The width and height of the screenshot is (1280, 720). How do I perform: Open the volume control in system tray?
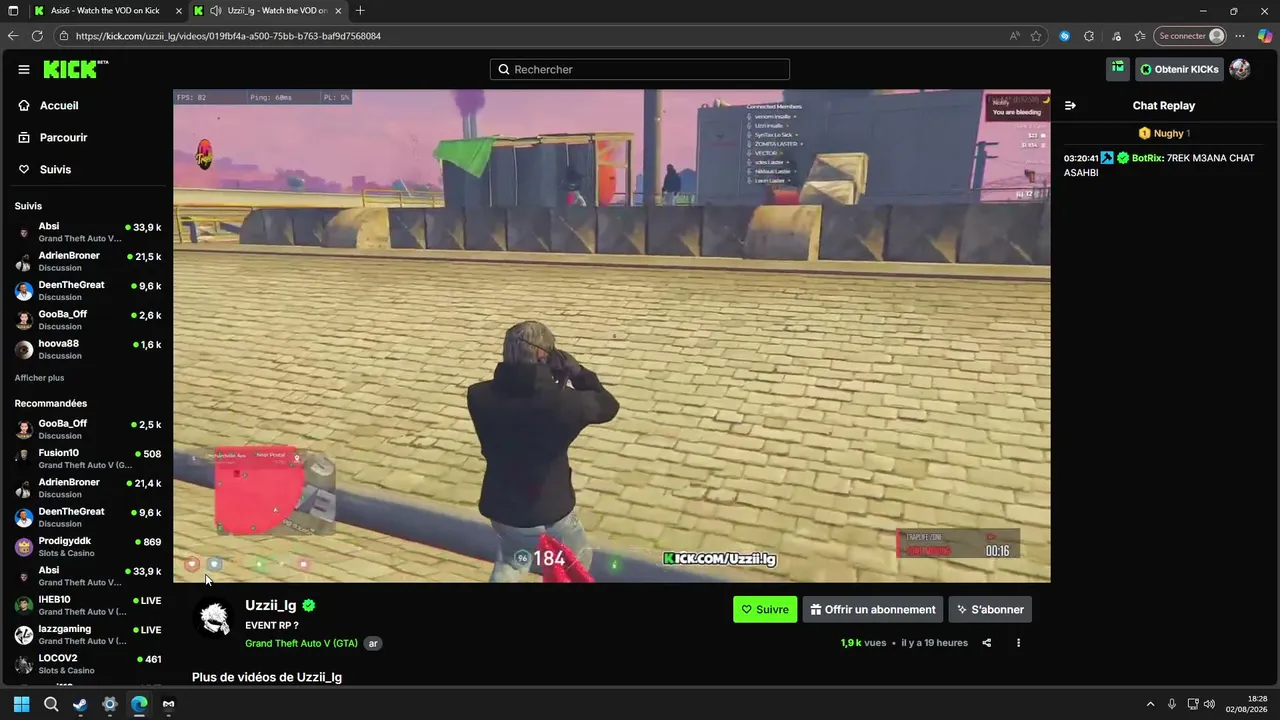(1209, 704)
